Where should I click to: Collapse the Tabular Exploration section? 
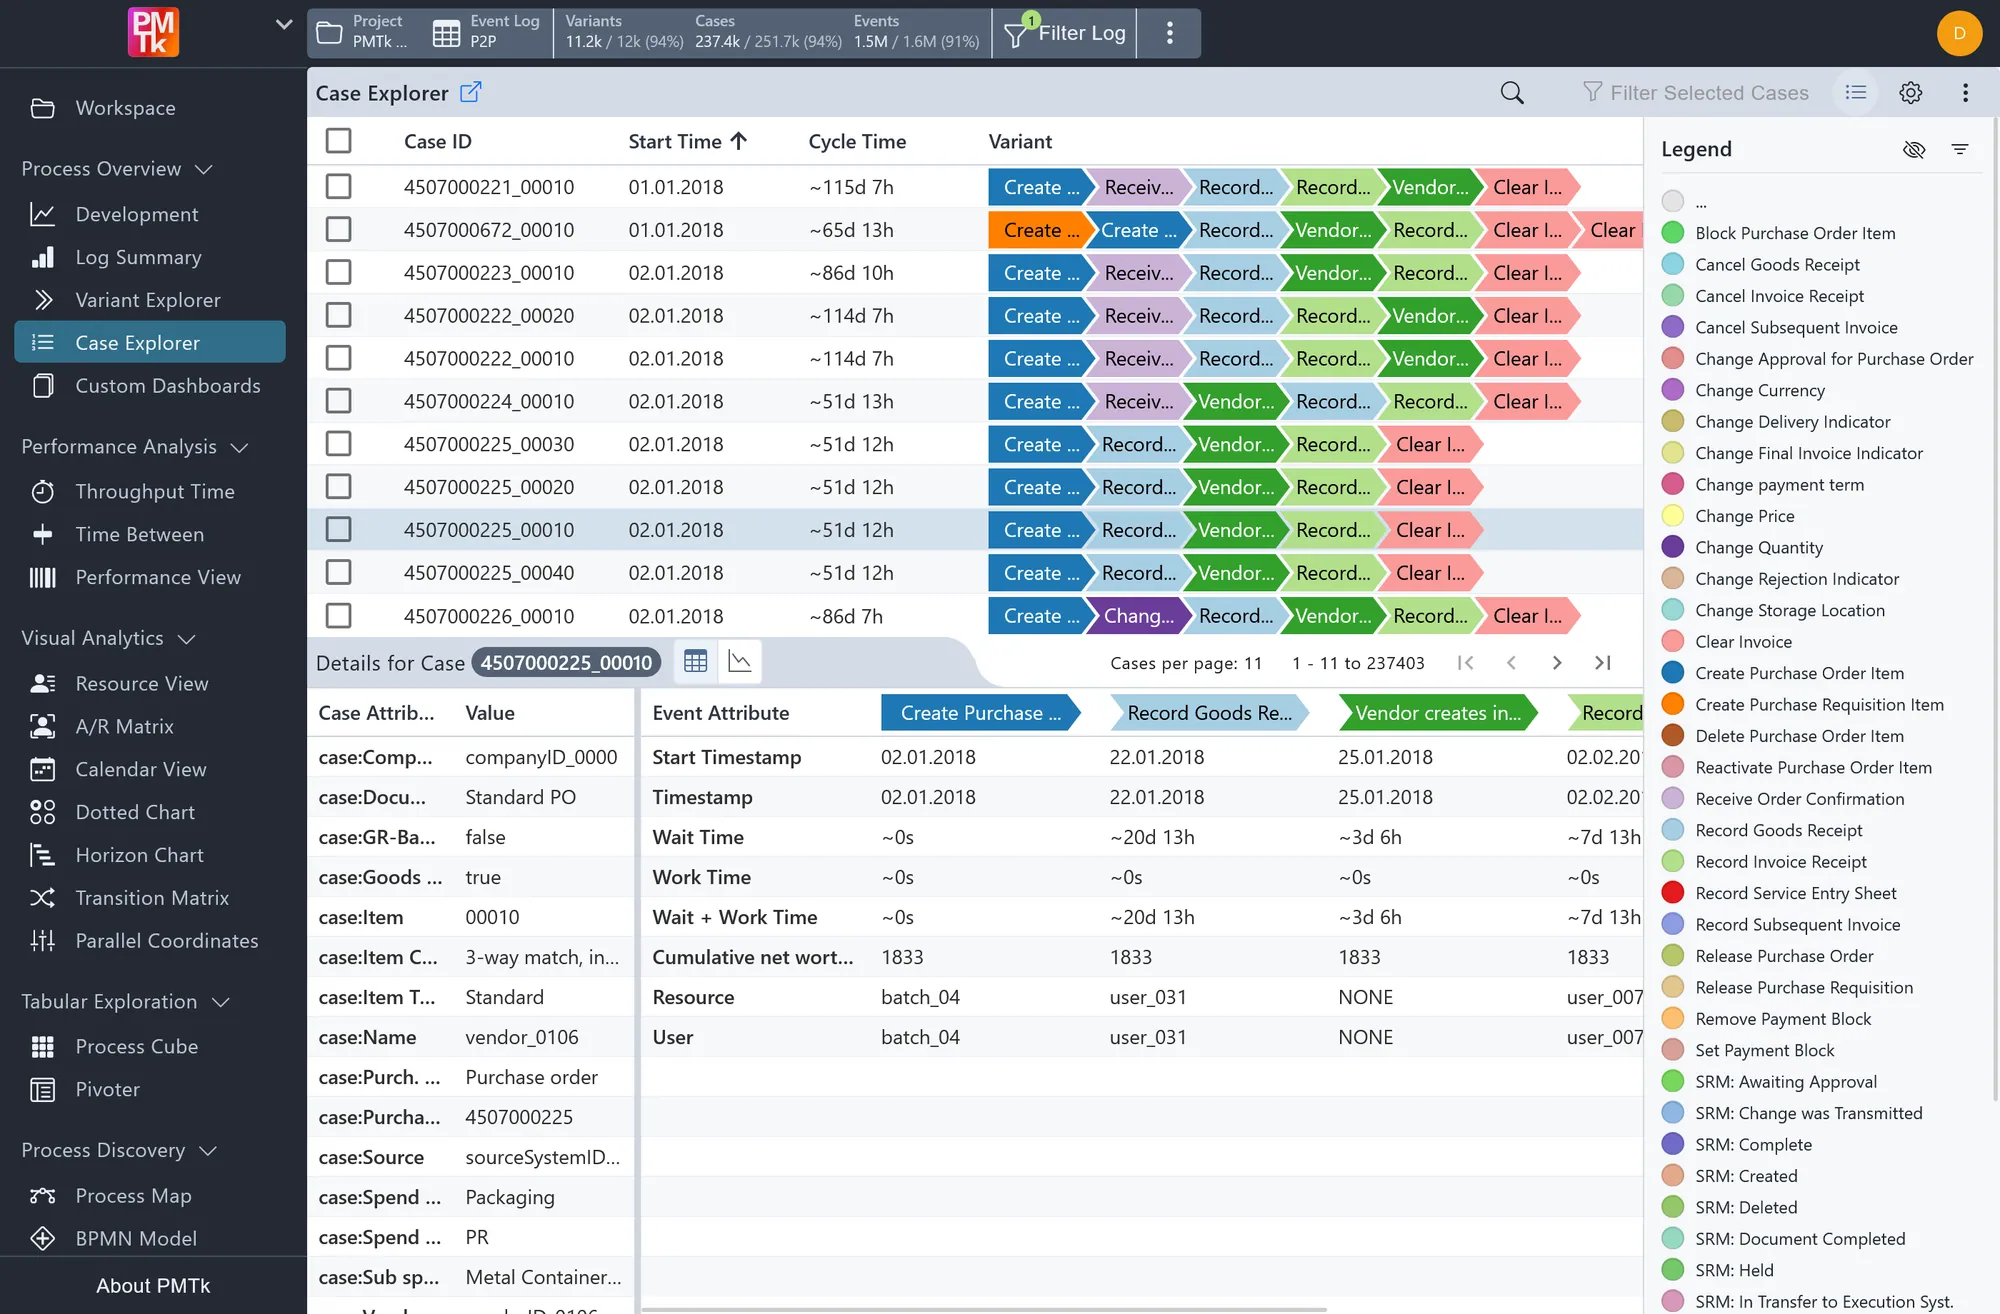coord(221,1002)
